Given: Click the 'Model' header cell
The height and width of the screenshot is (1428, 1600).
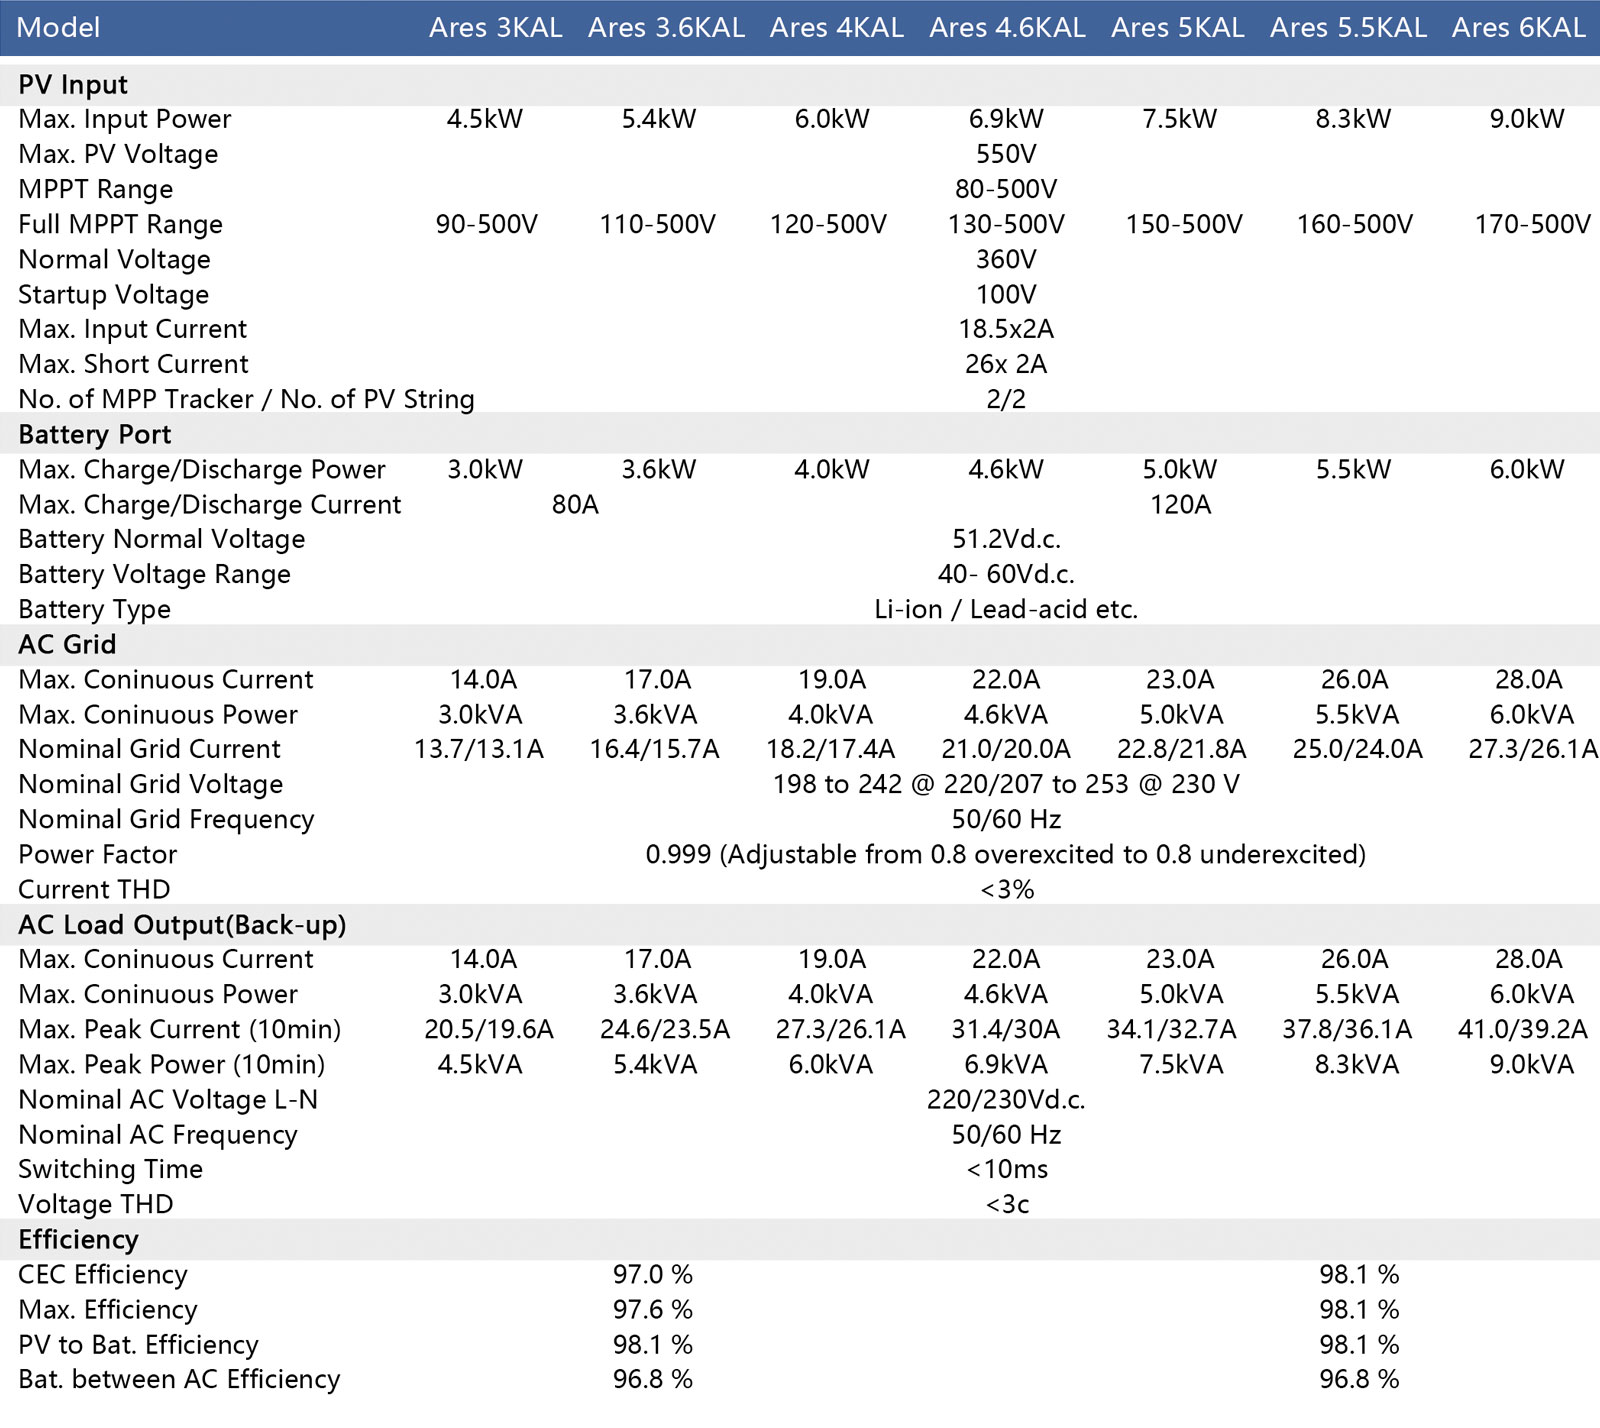Looking at the screenshot, I should coord(58,27).
